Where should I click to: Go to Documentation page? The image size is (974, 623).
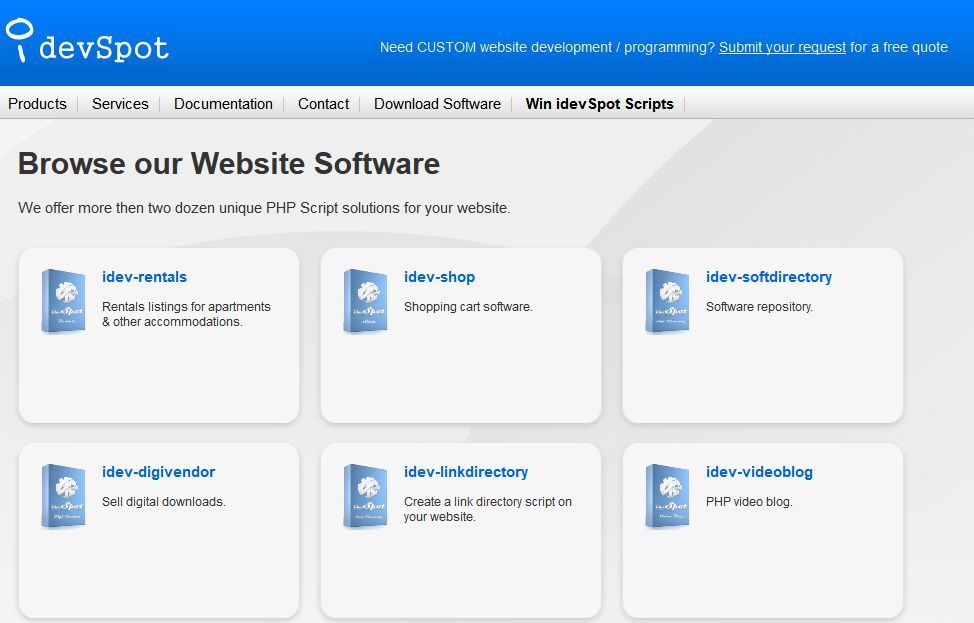(x=223, y=104)
